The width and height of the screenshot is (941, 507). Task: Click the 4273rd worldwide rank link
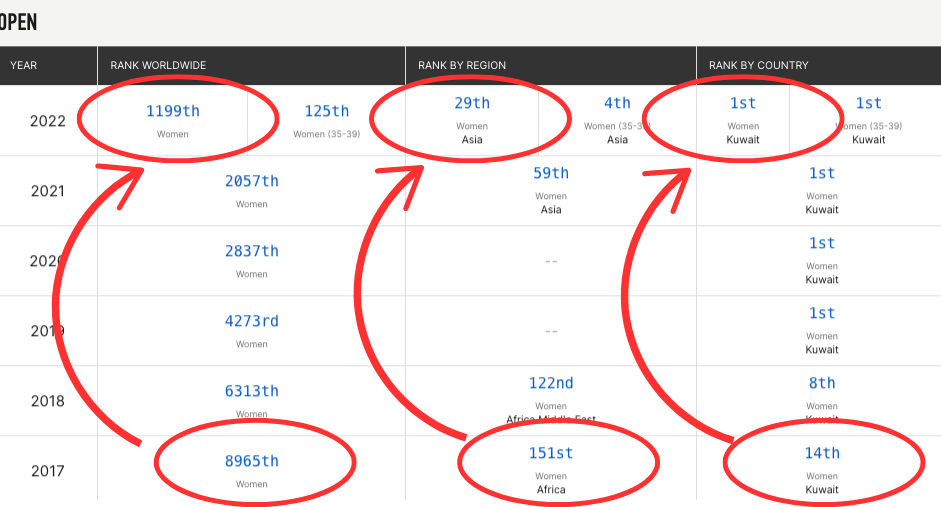251,321
